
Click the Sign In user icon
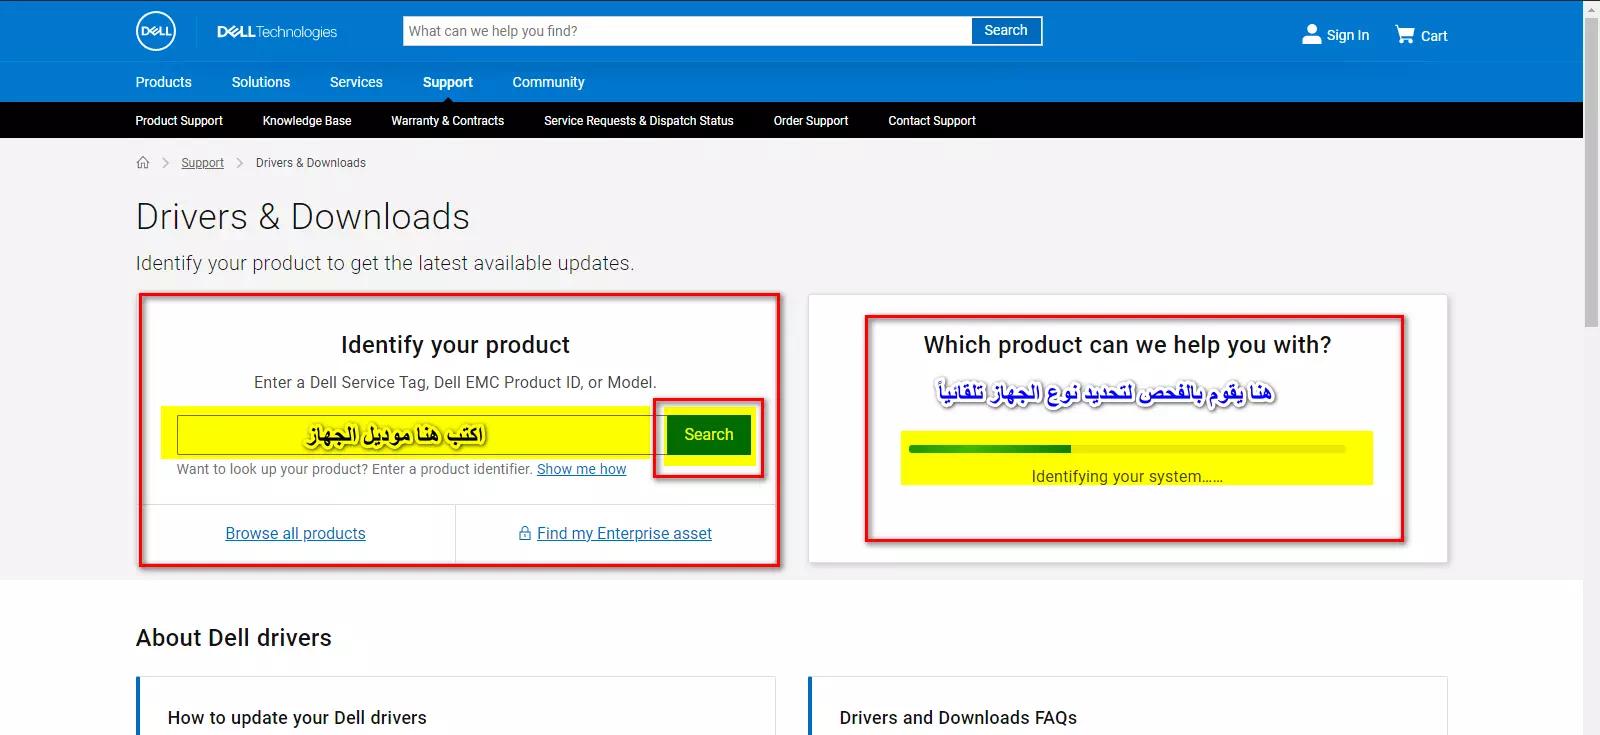coord(1311,34)
